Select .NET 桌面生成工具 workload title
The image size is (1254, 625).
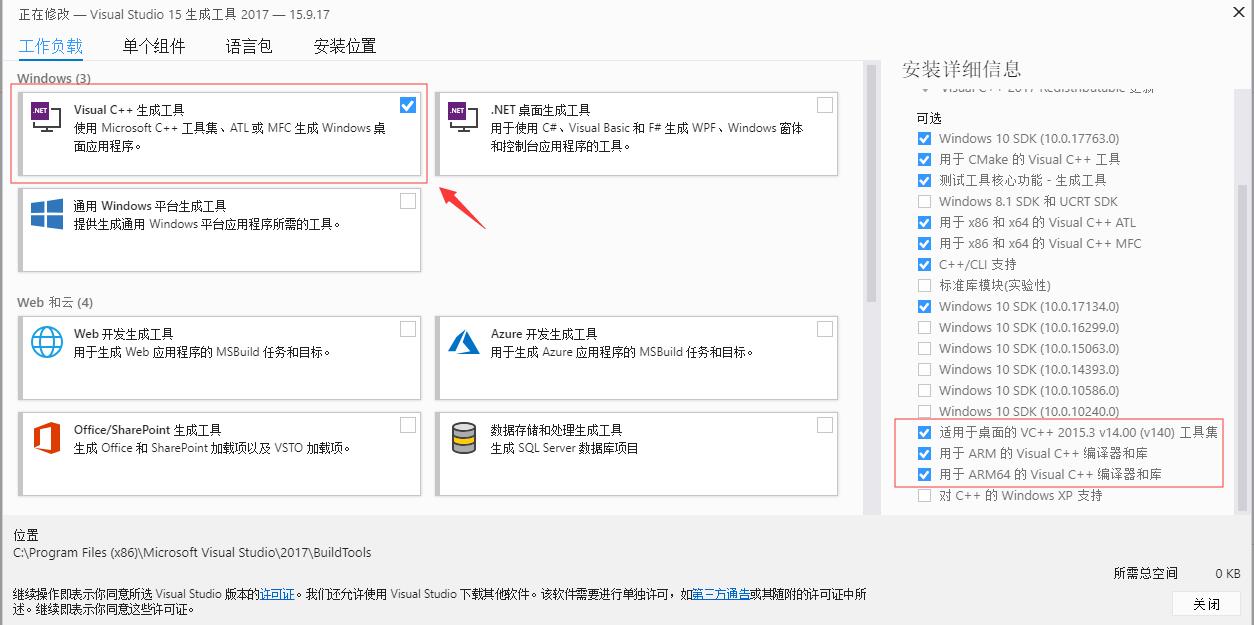(x=540, y=110)
